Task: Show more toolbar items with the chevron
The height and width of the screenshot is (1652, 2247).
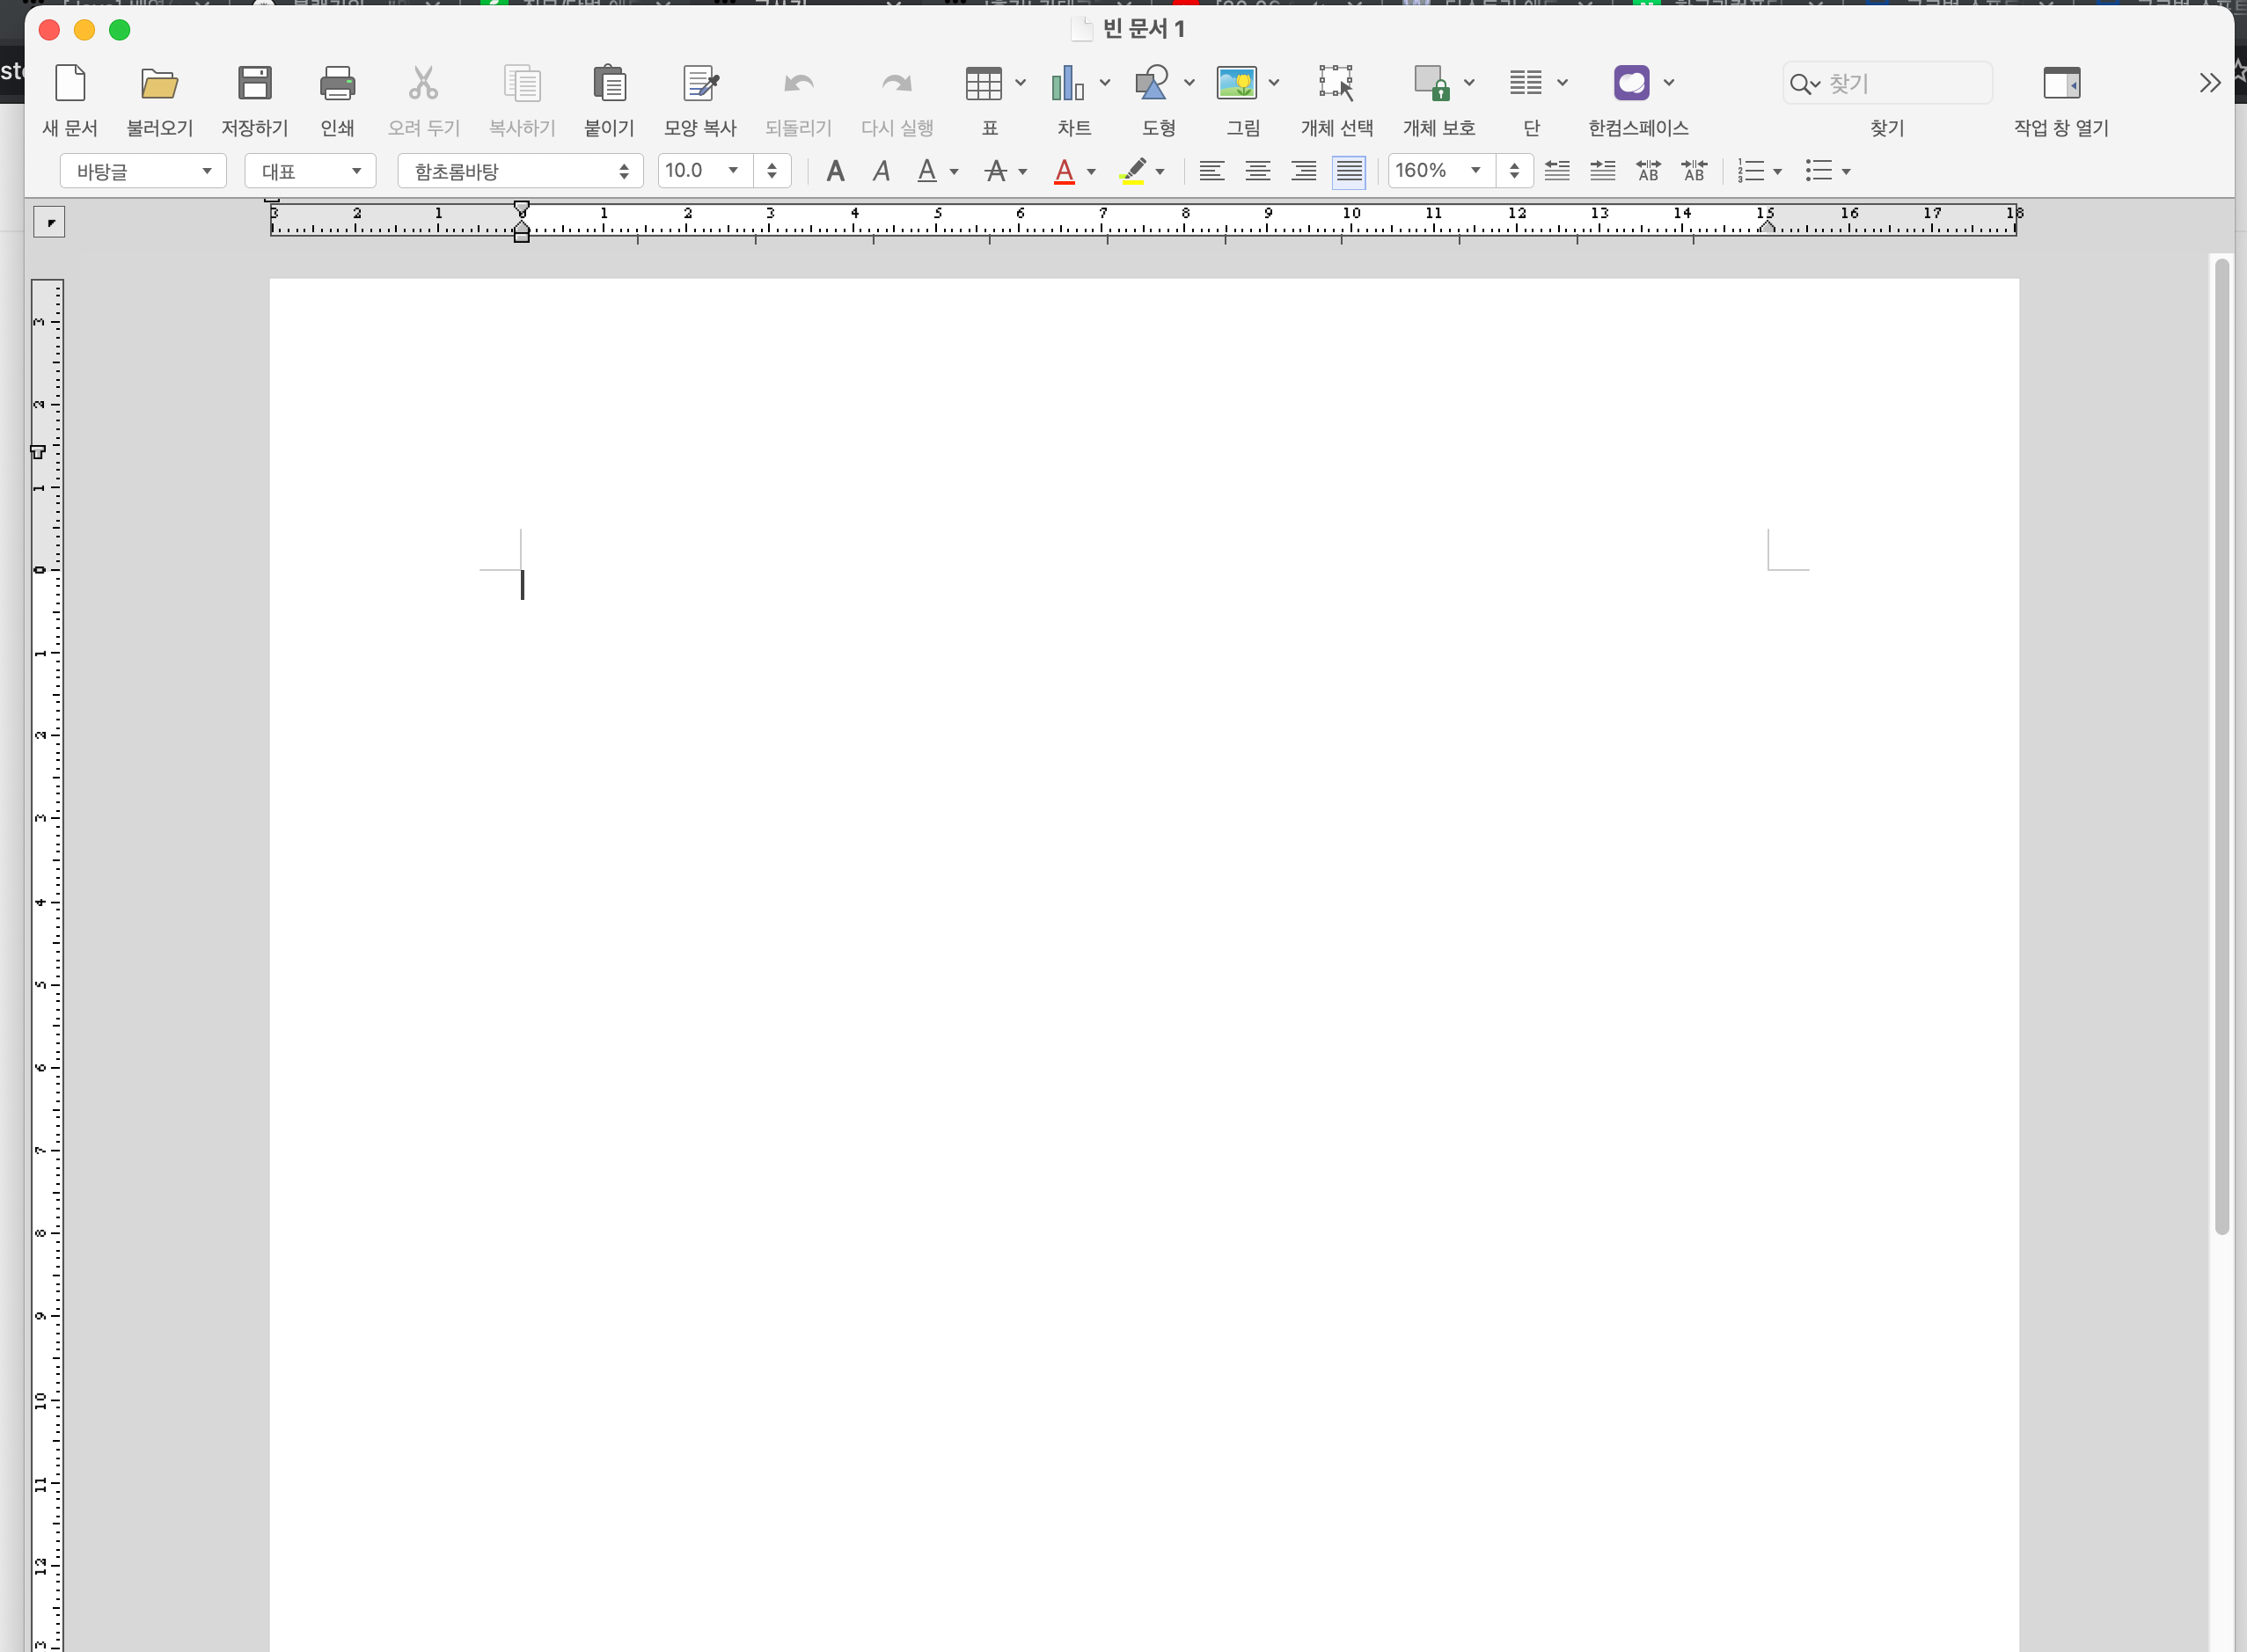Action: tap(2209, 83)
